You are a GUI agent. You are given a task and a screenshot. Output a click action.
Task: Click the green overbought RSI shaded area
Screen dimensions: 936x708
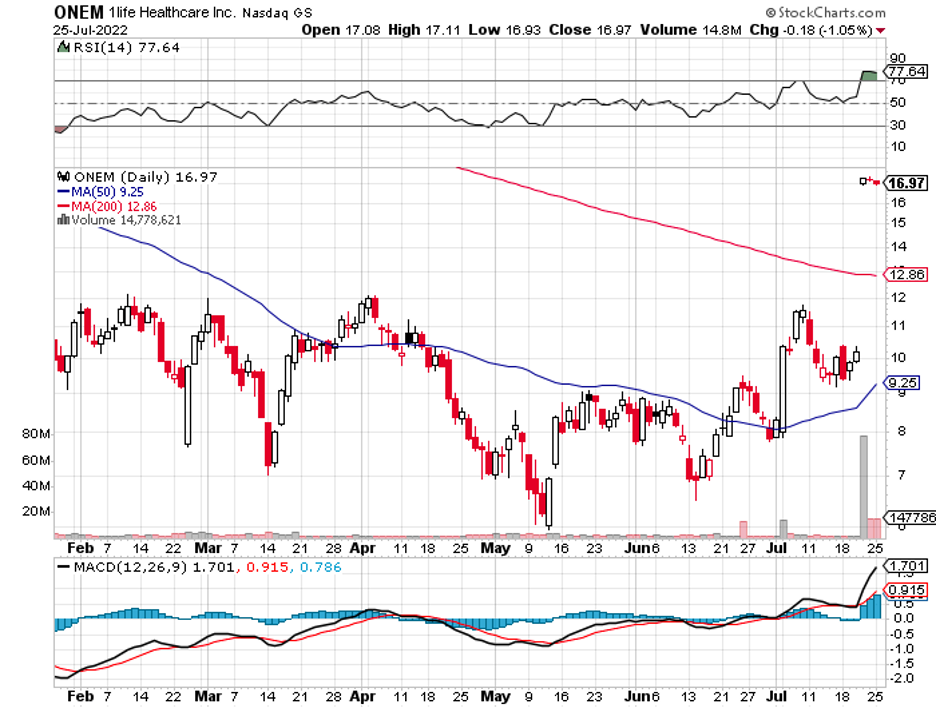pos(869,75)
